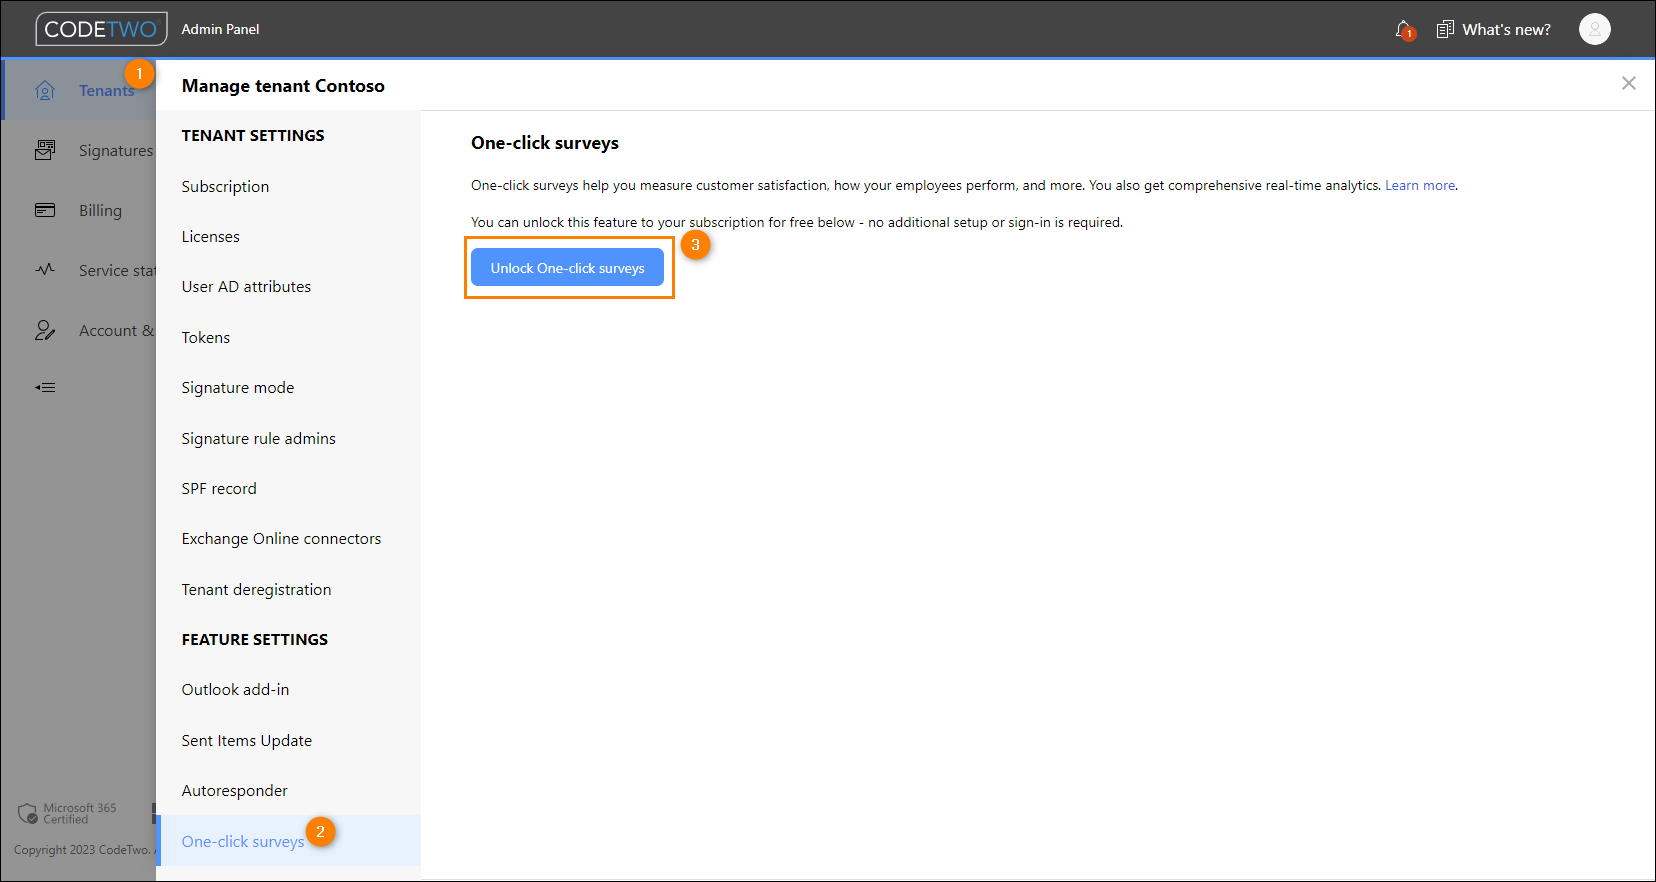Click the One-click surveys page heading
This screenshot has height=882, width=1656.
(545, 142)
